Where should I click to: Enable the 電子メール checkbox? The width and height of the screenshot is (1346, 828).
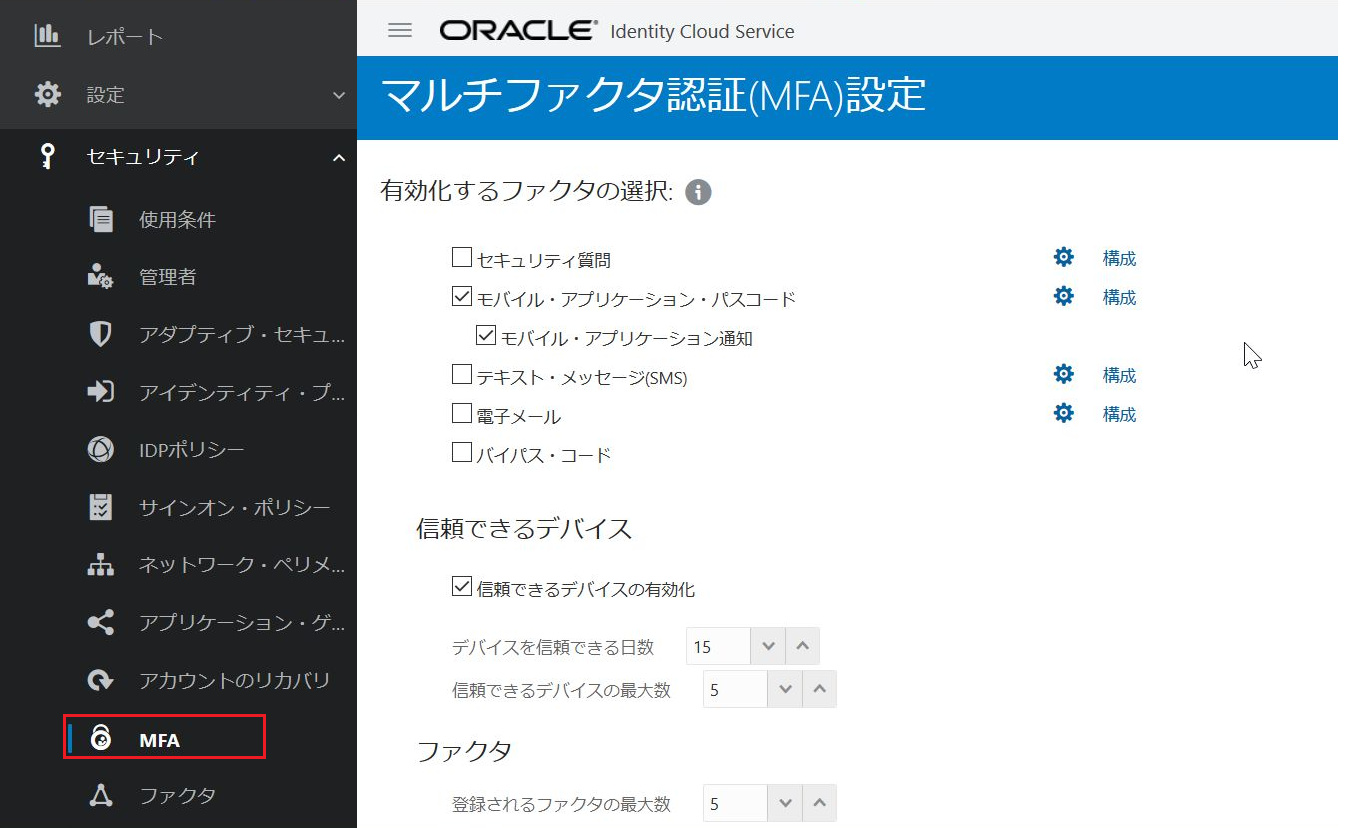point(461,413)
